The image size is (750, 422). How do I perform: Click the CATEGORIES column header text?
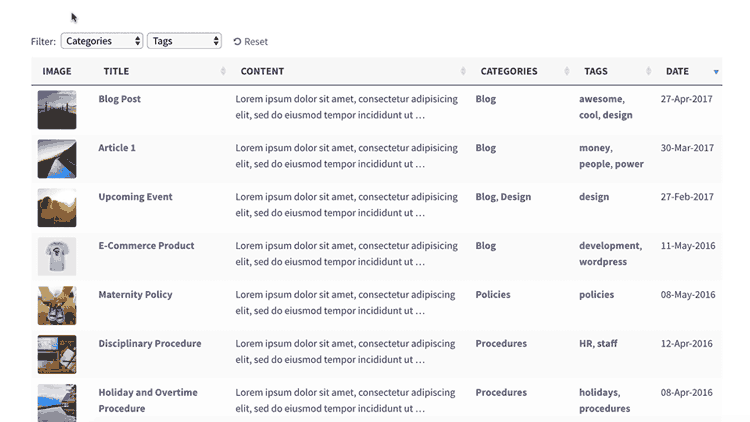click(509, 71)
